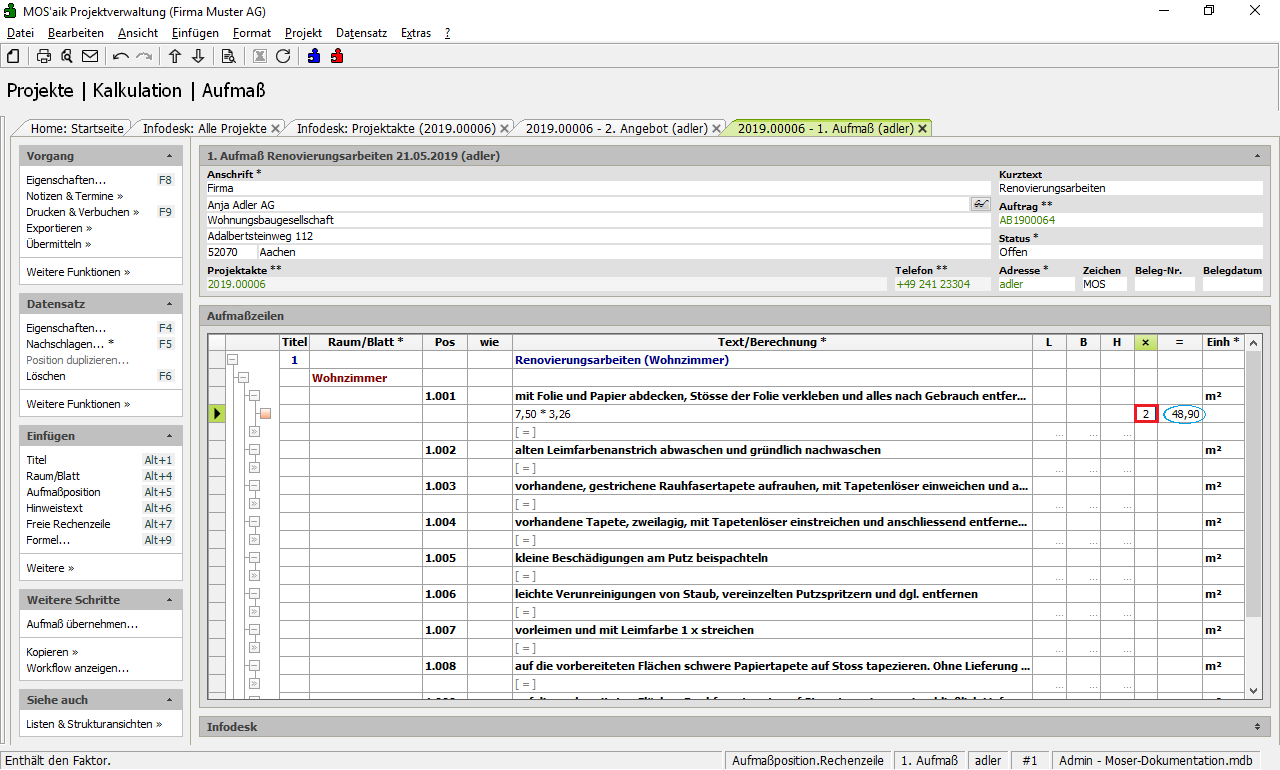Viewport: 1280px width, 770px height.
Task: Click the refresh icon in toolbar
Action: (x=283, y=56)
